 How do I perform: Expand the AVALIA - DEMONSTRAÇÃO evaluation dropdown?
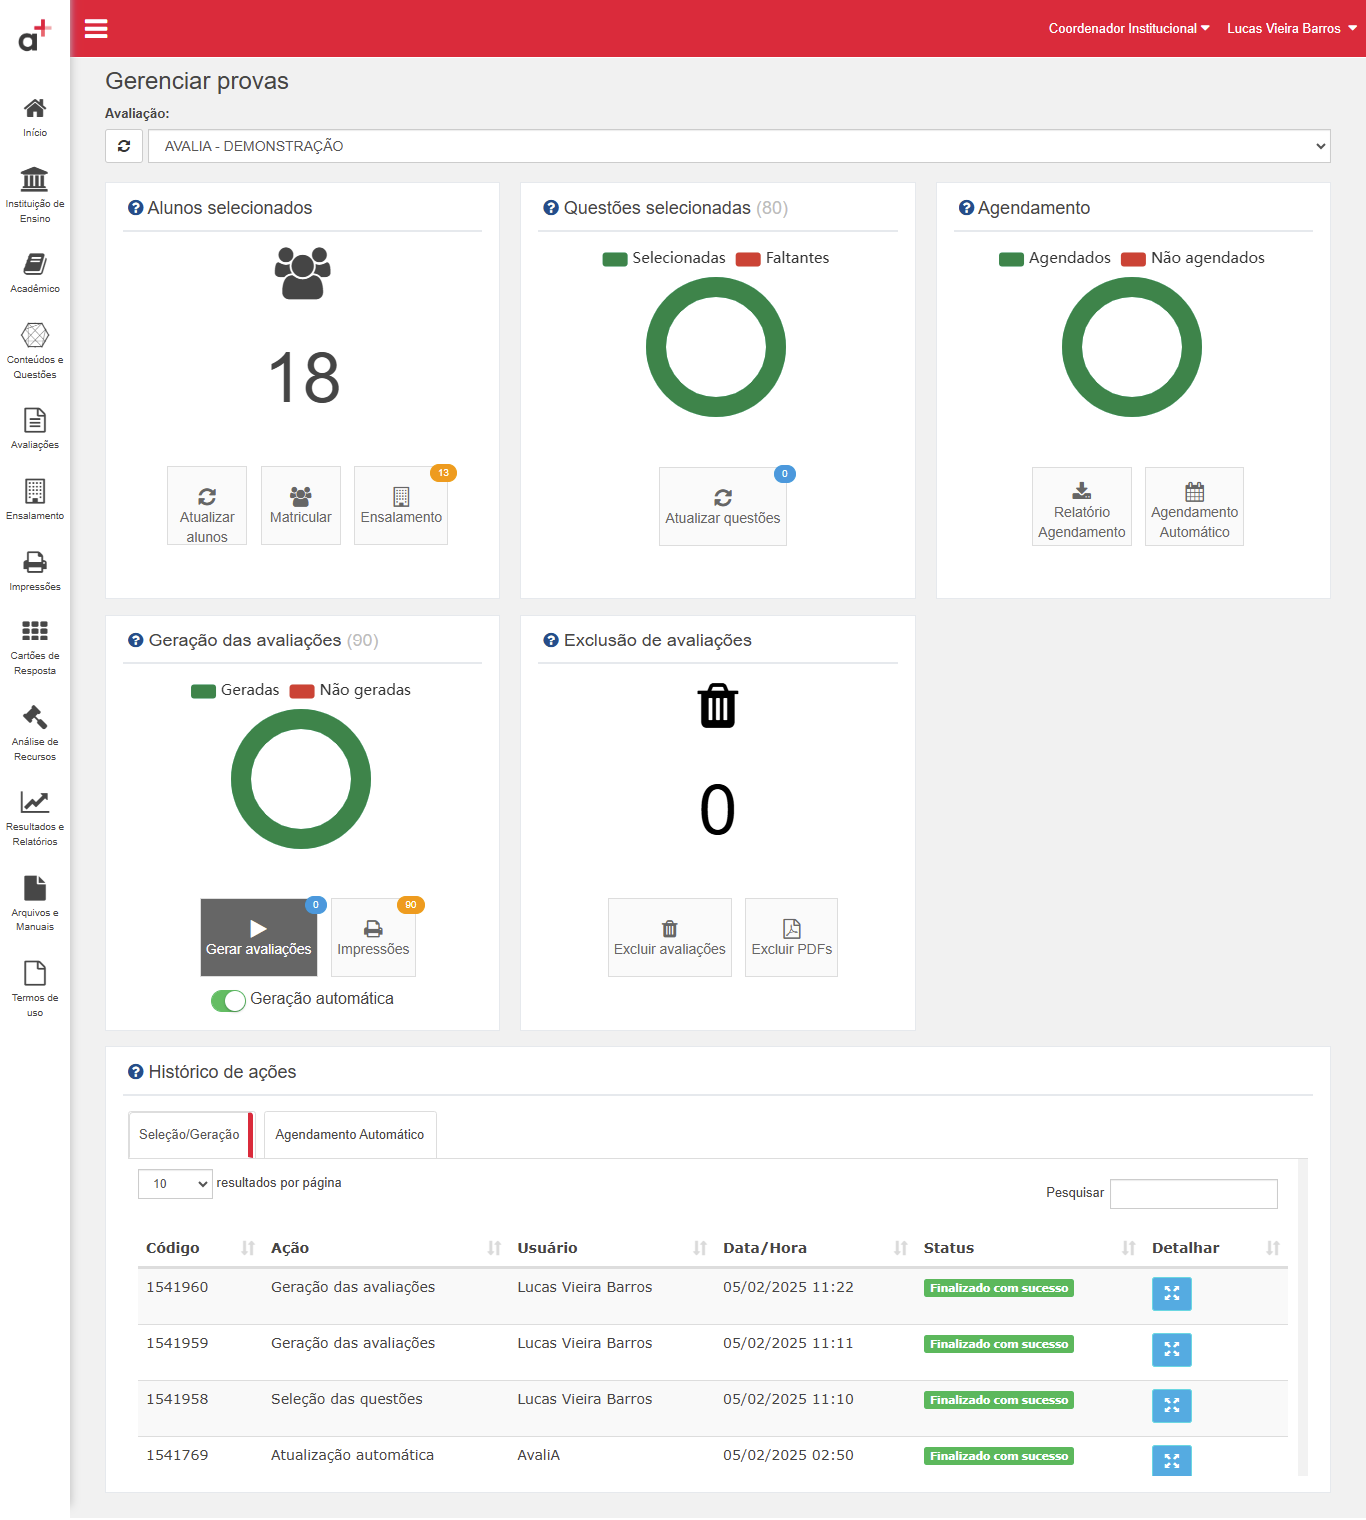pos(739,146)
